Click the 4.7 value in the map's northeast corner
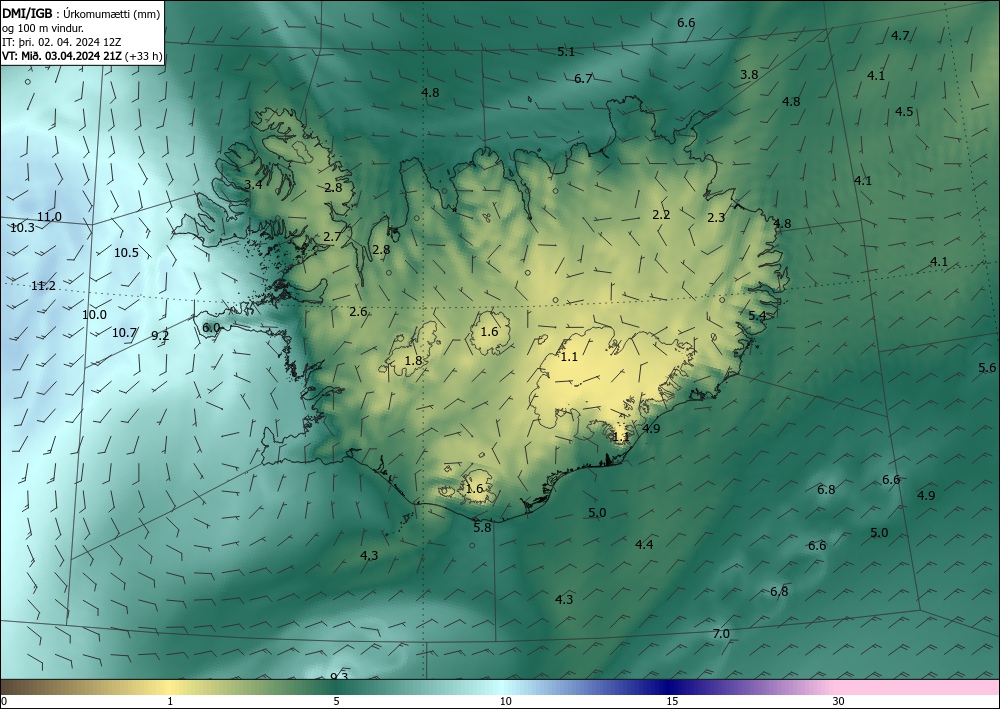The image size is (1000, 709). (900, 35)
